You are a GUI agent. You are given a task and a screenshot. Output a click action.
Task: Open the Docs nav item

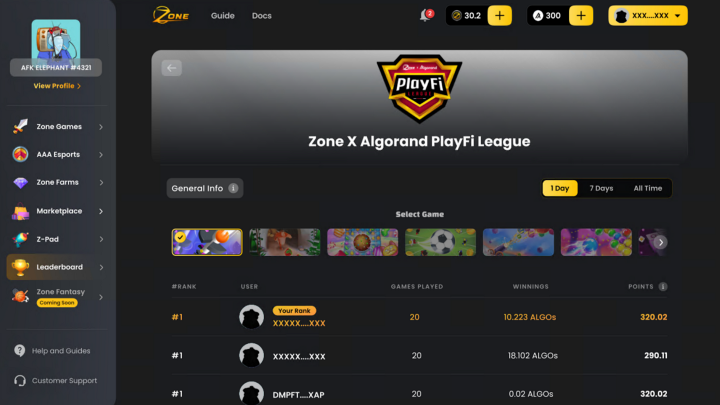(x=262, y=16)
